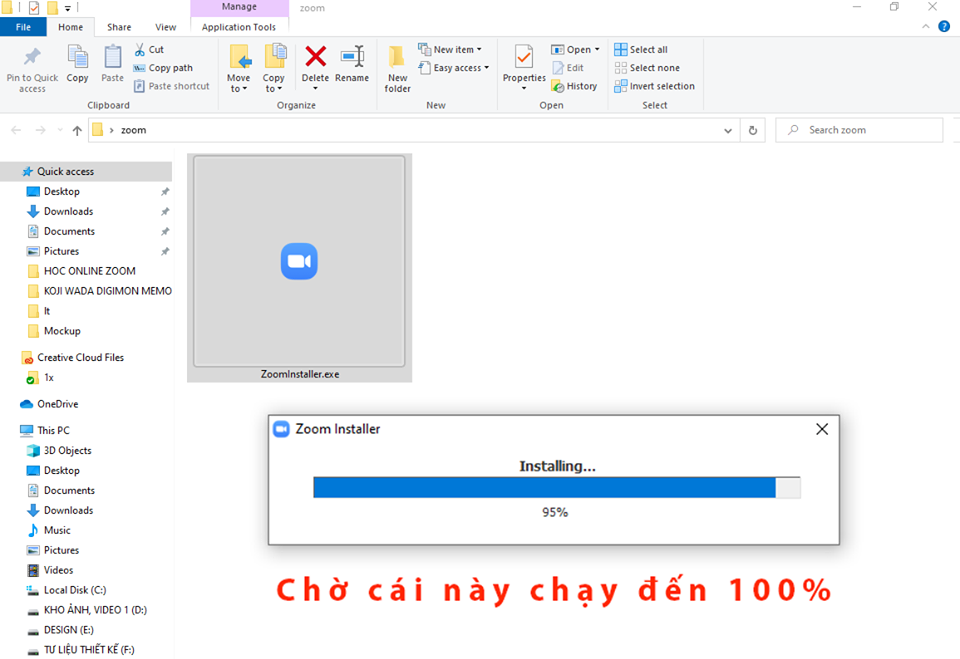Open DESIGN (E:) drive
The width and height of the screenshot is (960, 659).
[69, 630]
